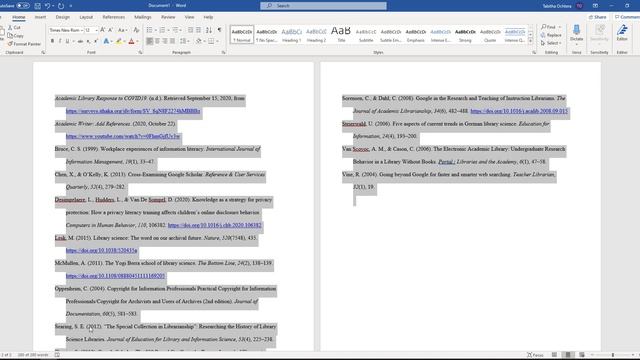Image resolution: width=640 pixels, height=360 pixels.
Task: Switch to the Insert tab
Action: tap(40, 17)
